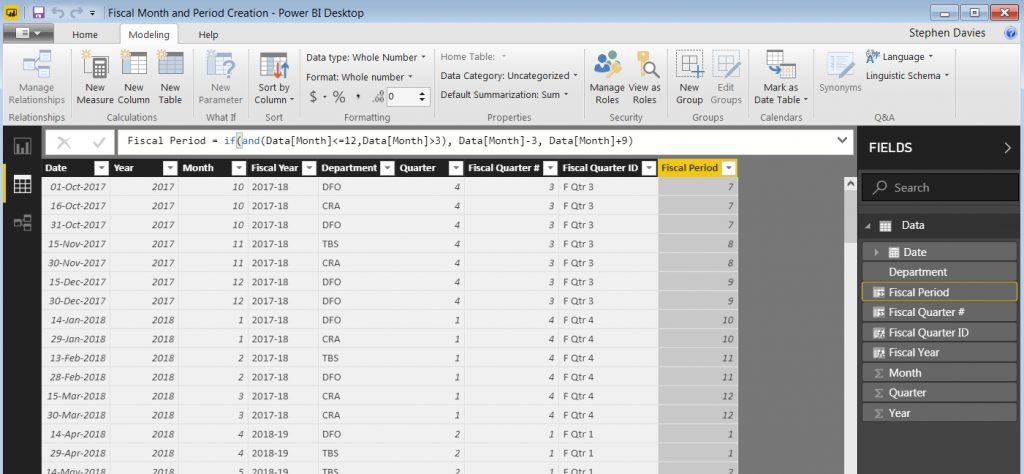Click the Fields search box

pos(939,187)
